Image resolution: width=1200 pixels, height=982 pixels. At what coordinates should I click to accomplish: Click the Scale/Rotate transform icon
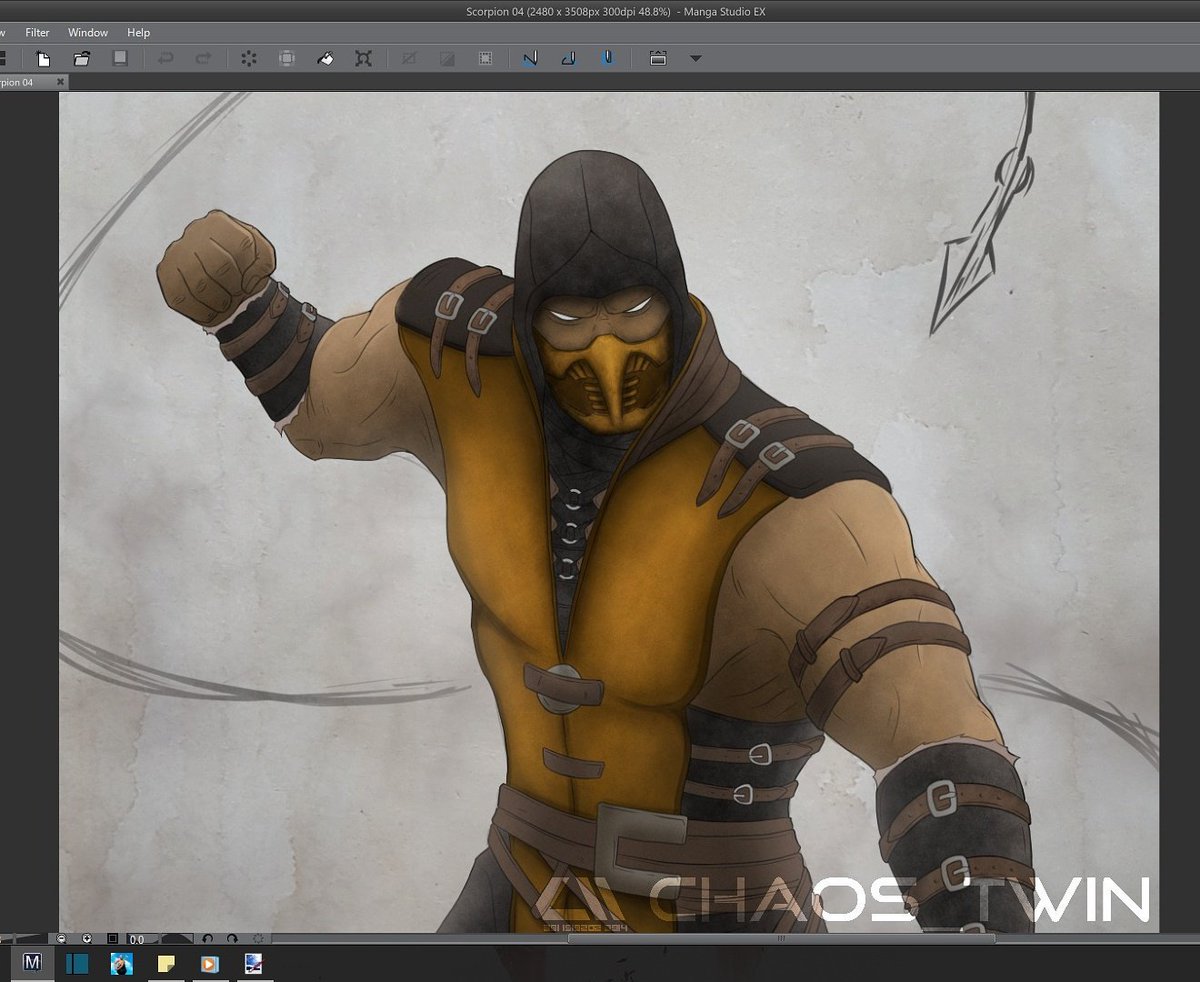coord(364,59)
